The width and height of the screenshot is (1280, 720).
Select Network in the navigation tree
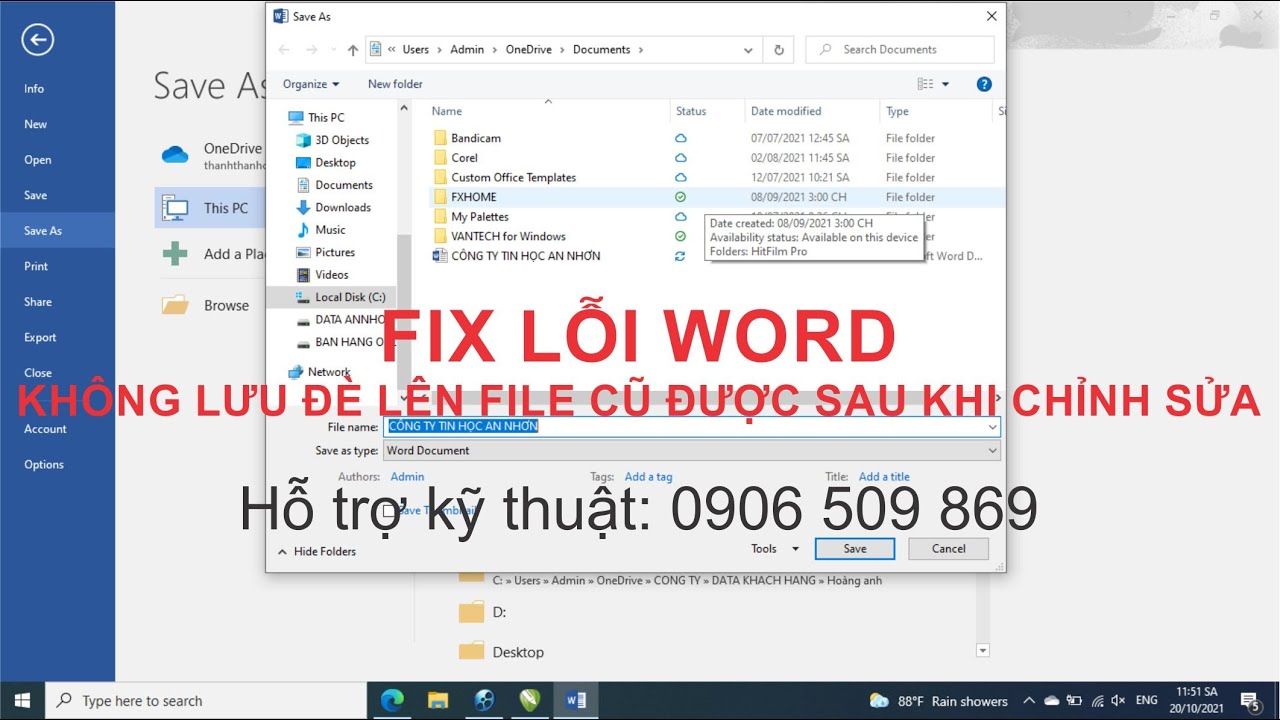click(x=319, y=372)
